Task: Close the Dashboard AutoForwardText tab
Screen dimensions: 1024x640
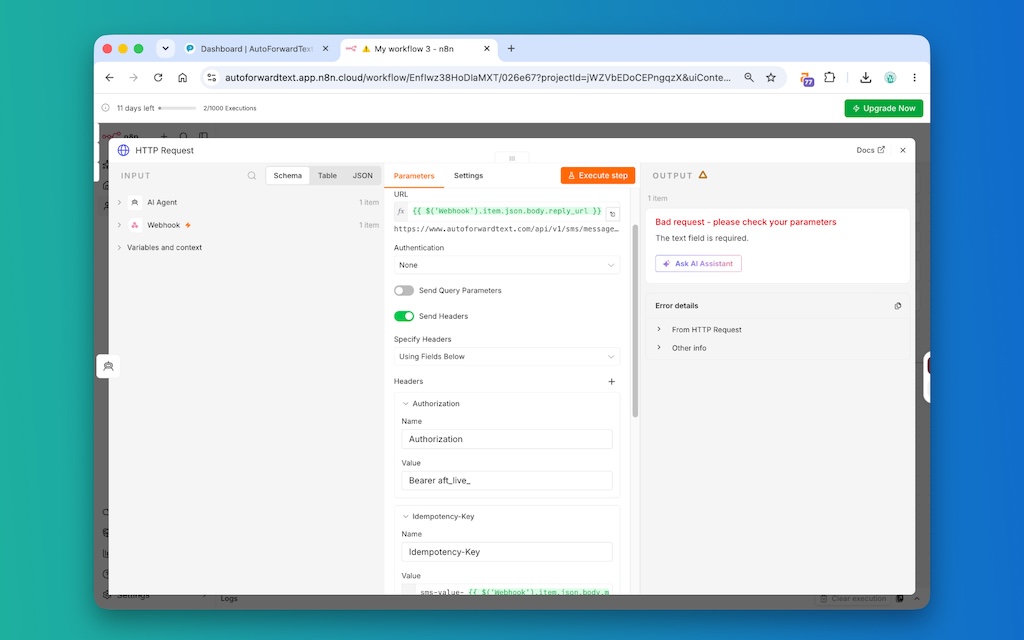Action: click(x=325, y=48)
